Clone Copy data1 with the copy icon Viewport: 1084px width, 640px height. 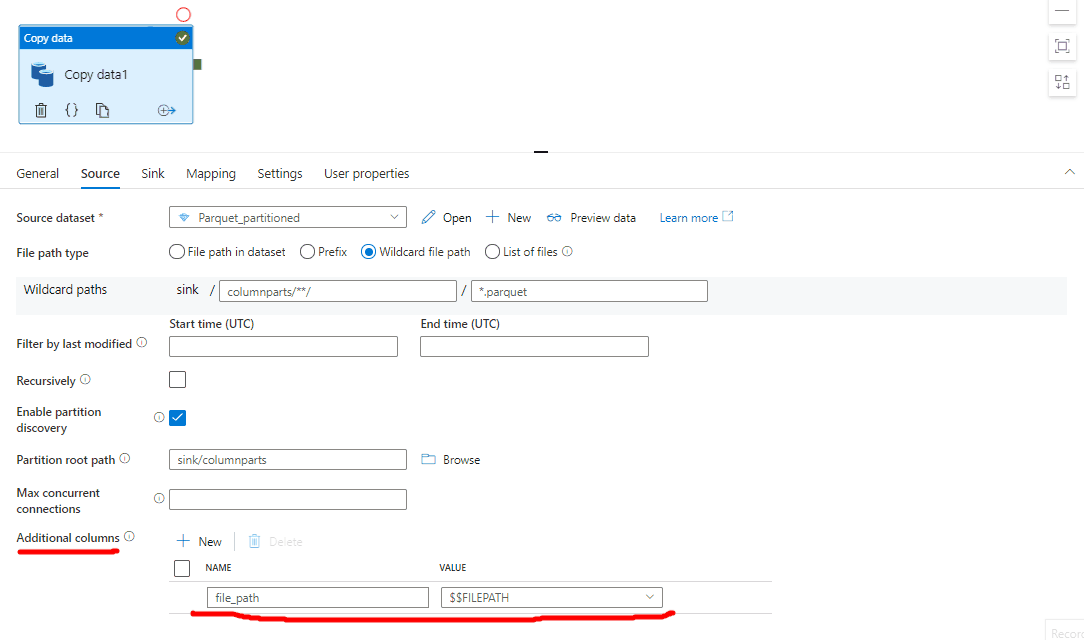[102, 110]
